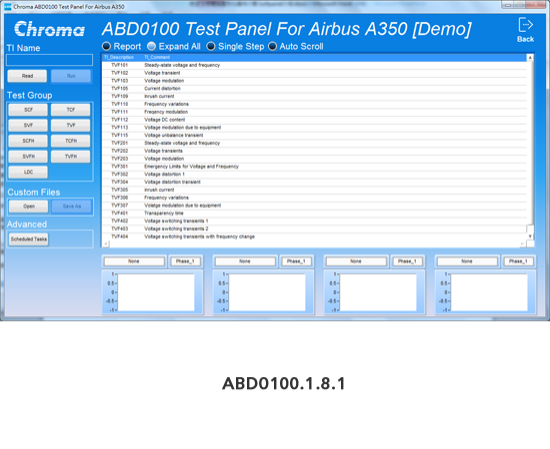Select row TVF109 Inrush current
Image resolution: width=550 pixels, height=449 pixels.
point(314,96)
